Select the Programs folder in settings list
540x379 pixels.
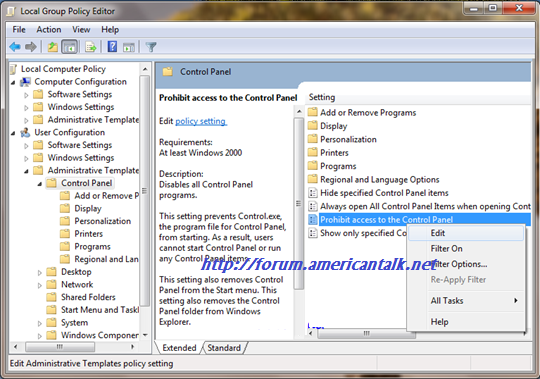(x=338, y=166)
